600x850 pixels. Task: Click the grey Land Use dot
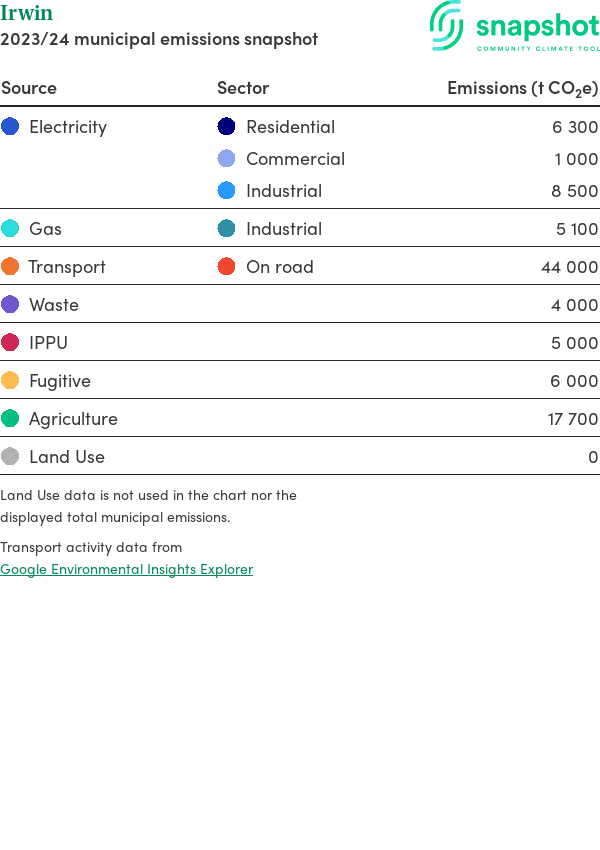[x=10, y=457]
